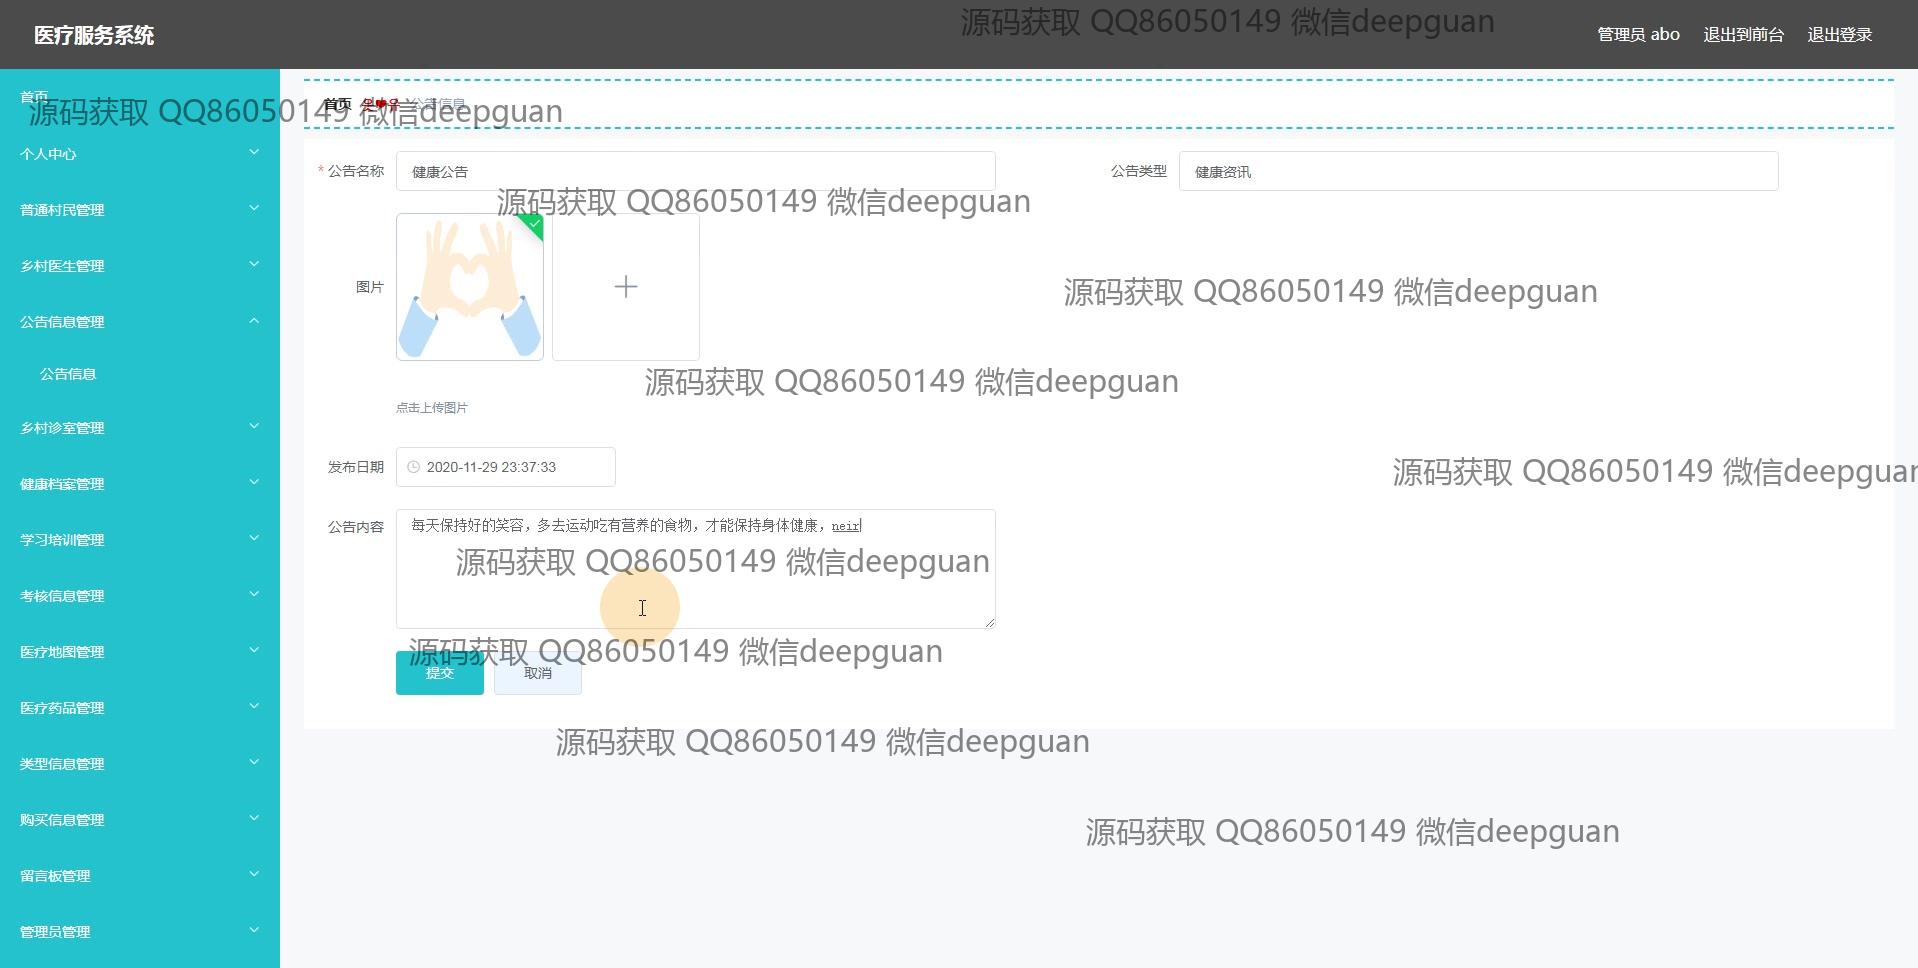This screenshot has width=1918, height=968.
Task: Expand the 考核信息管理 sidebar menu
Action: click(x=140, y=596)
